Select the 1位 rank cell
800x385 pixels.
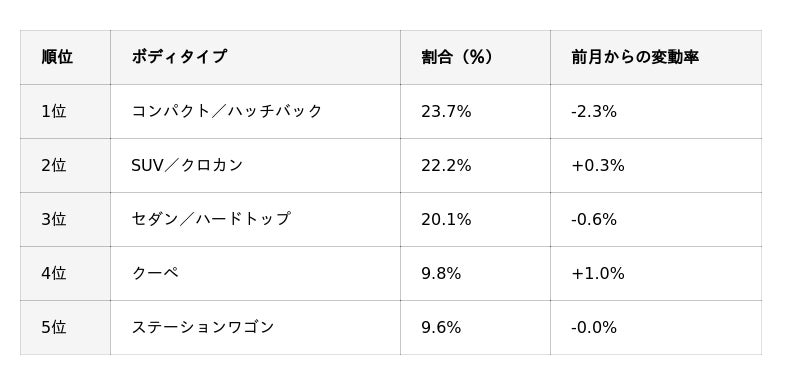(65, 111)
